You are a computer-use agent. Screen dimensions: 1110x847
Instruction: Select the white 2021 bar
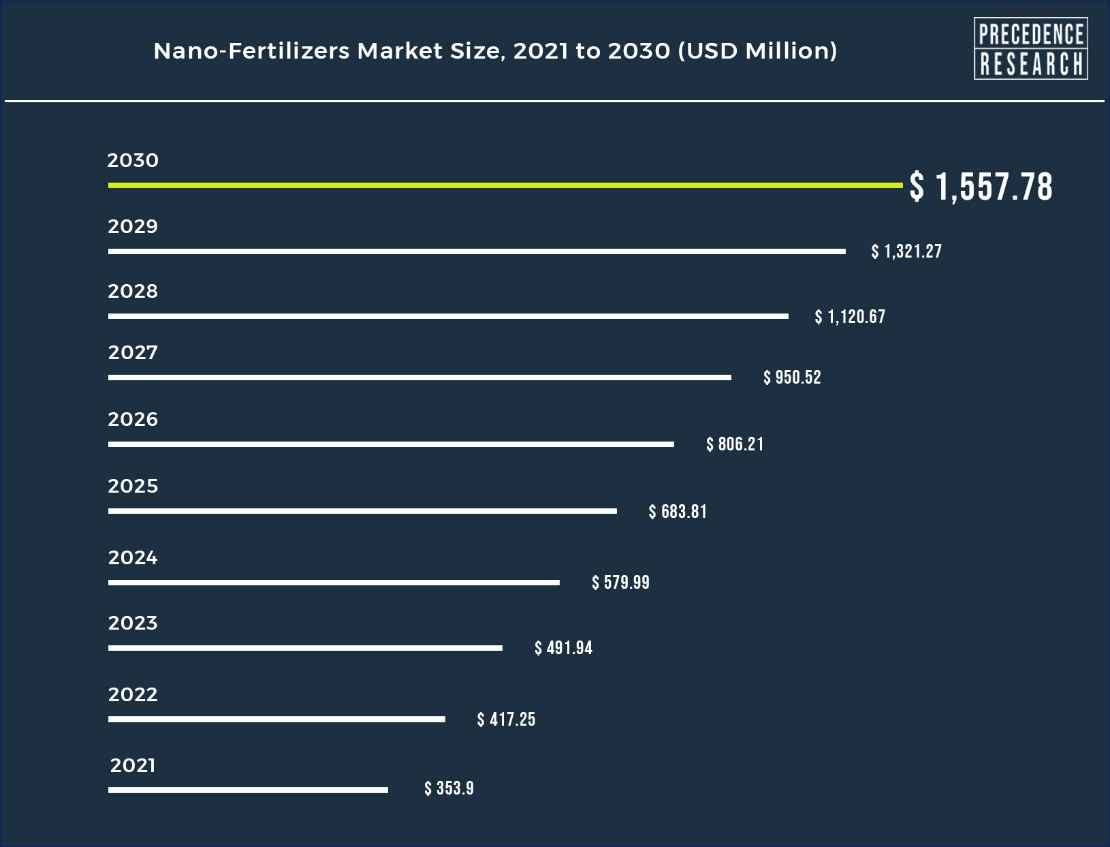click(x=248, y=790)
